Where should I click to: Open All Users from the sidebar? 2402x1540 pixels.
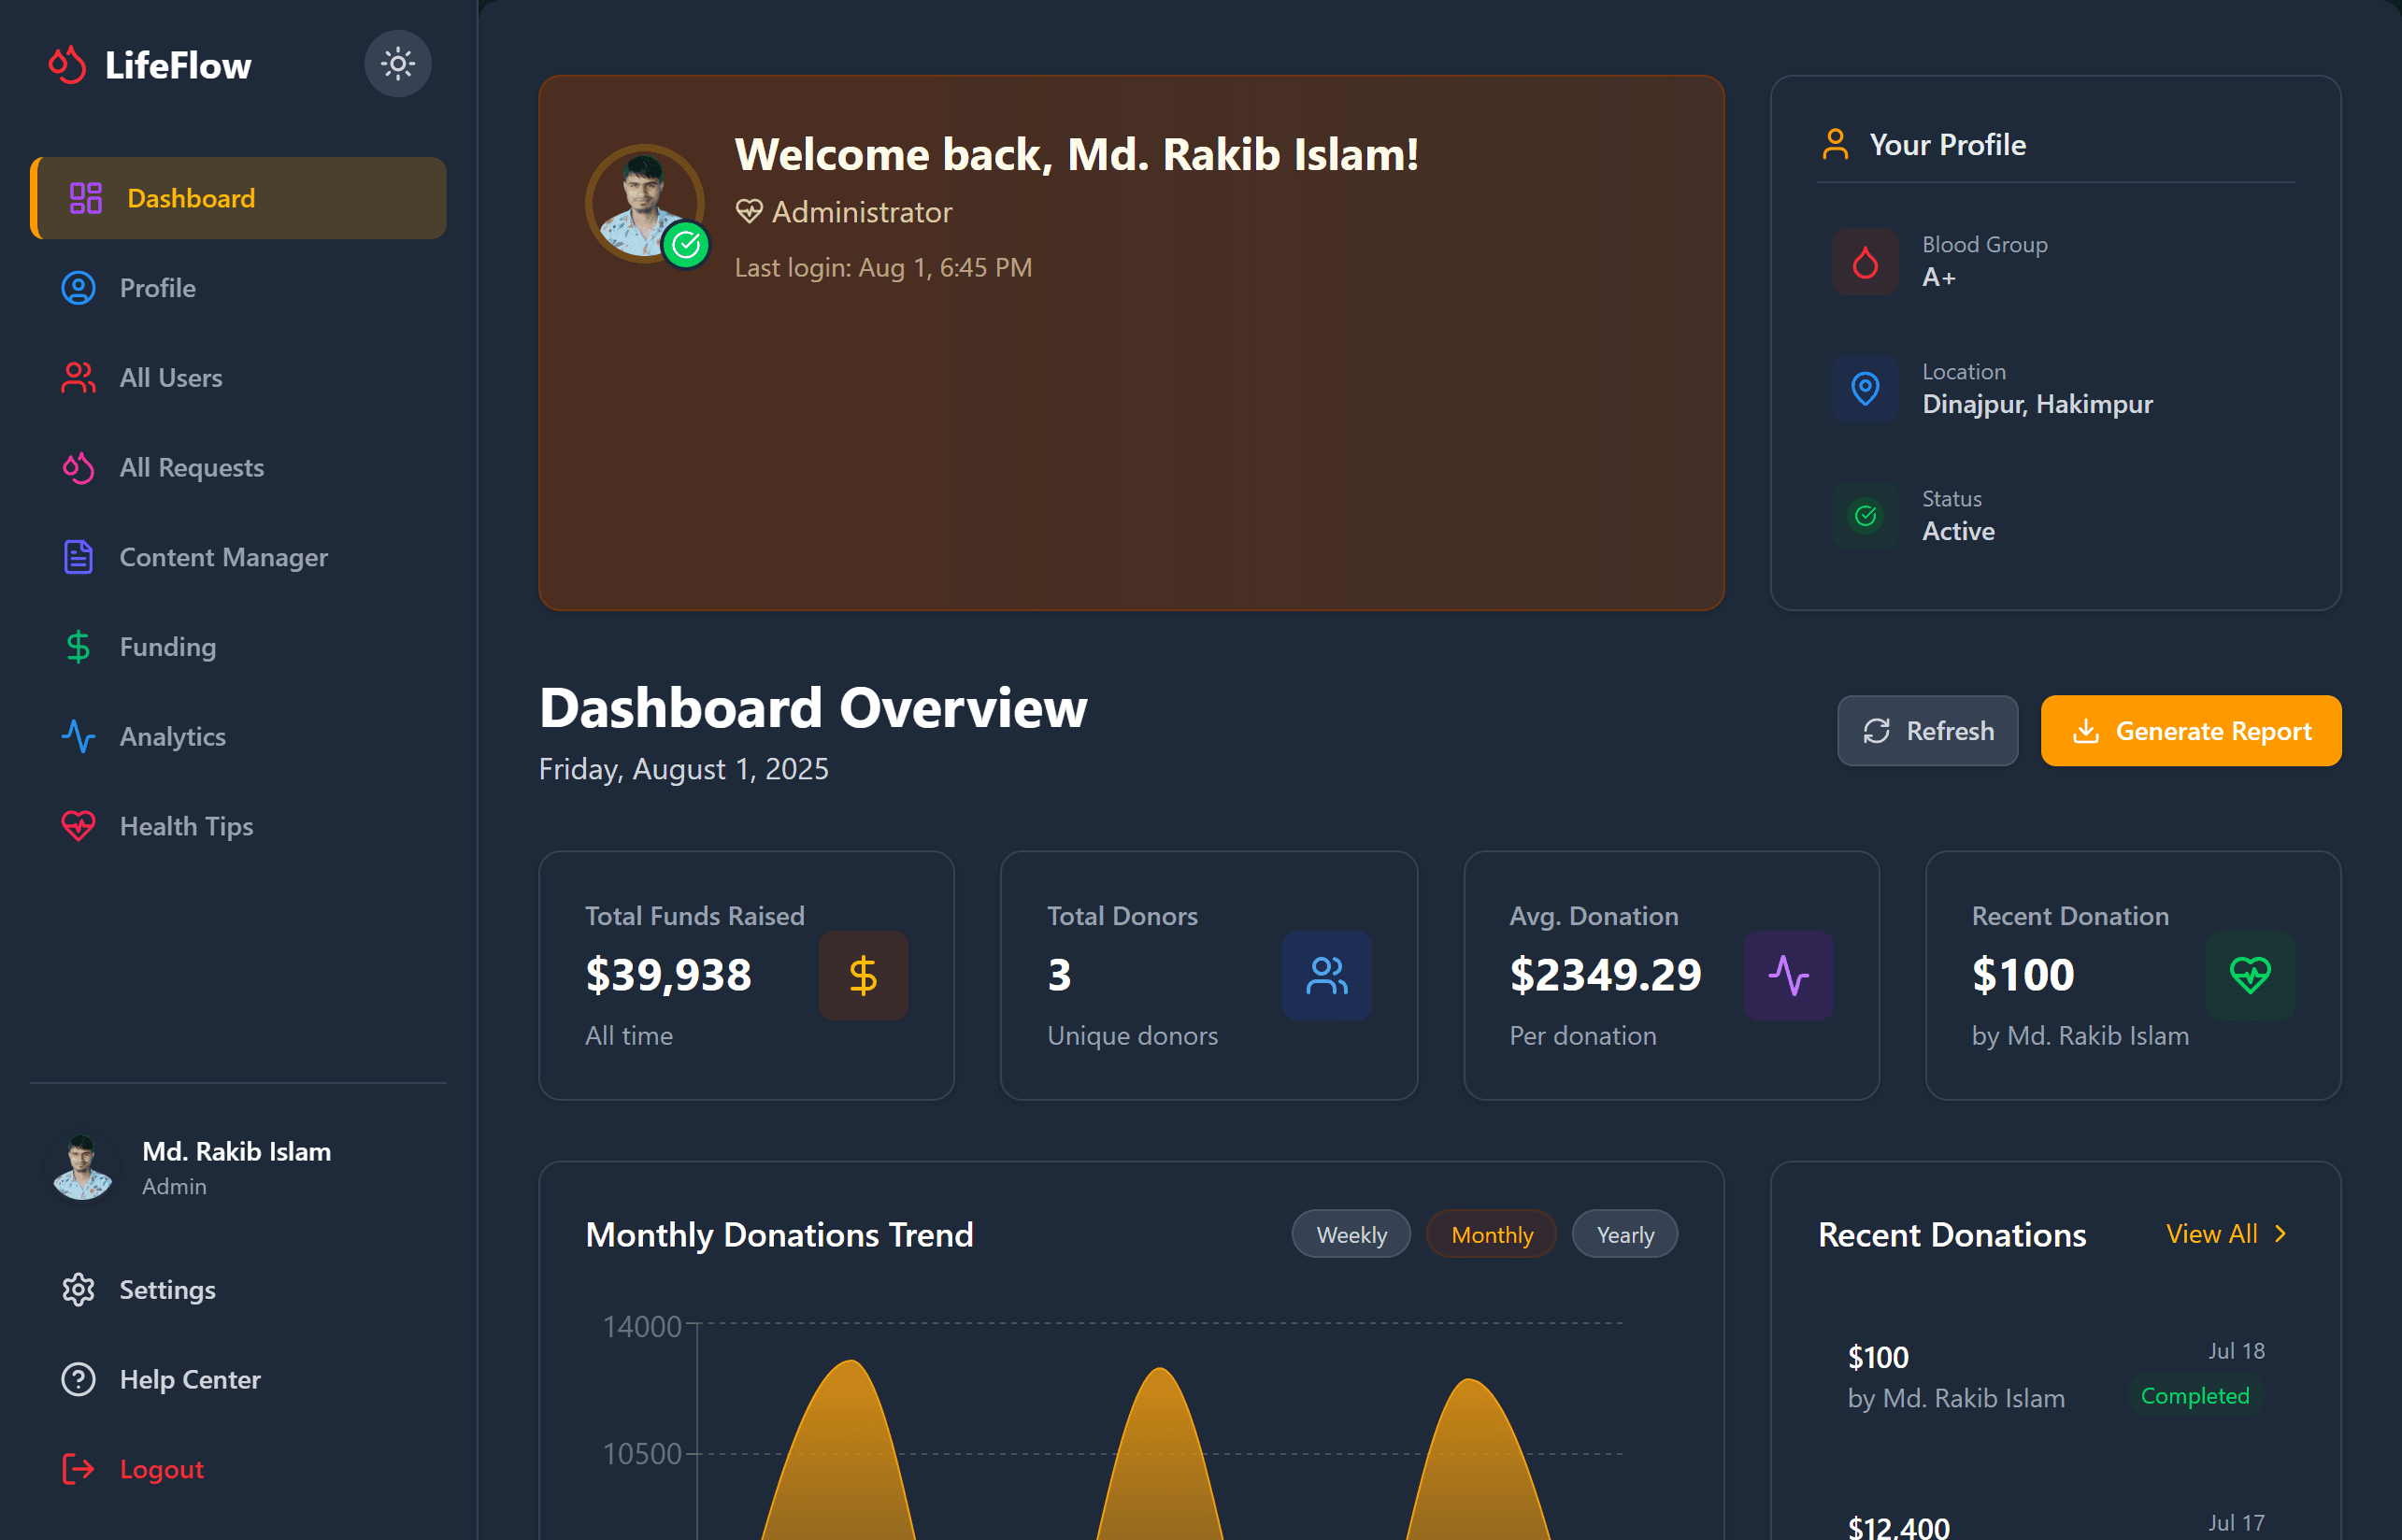(171, 378)
